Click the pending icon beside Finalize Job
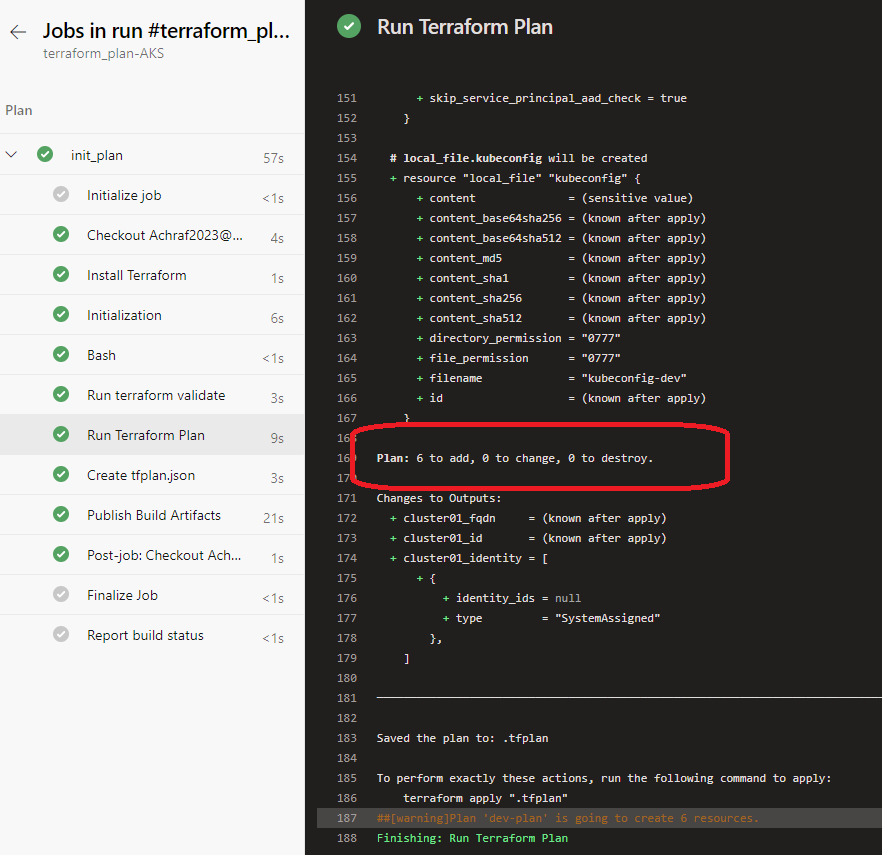This screenshot has width=882, height=855. coord(61,595)
